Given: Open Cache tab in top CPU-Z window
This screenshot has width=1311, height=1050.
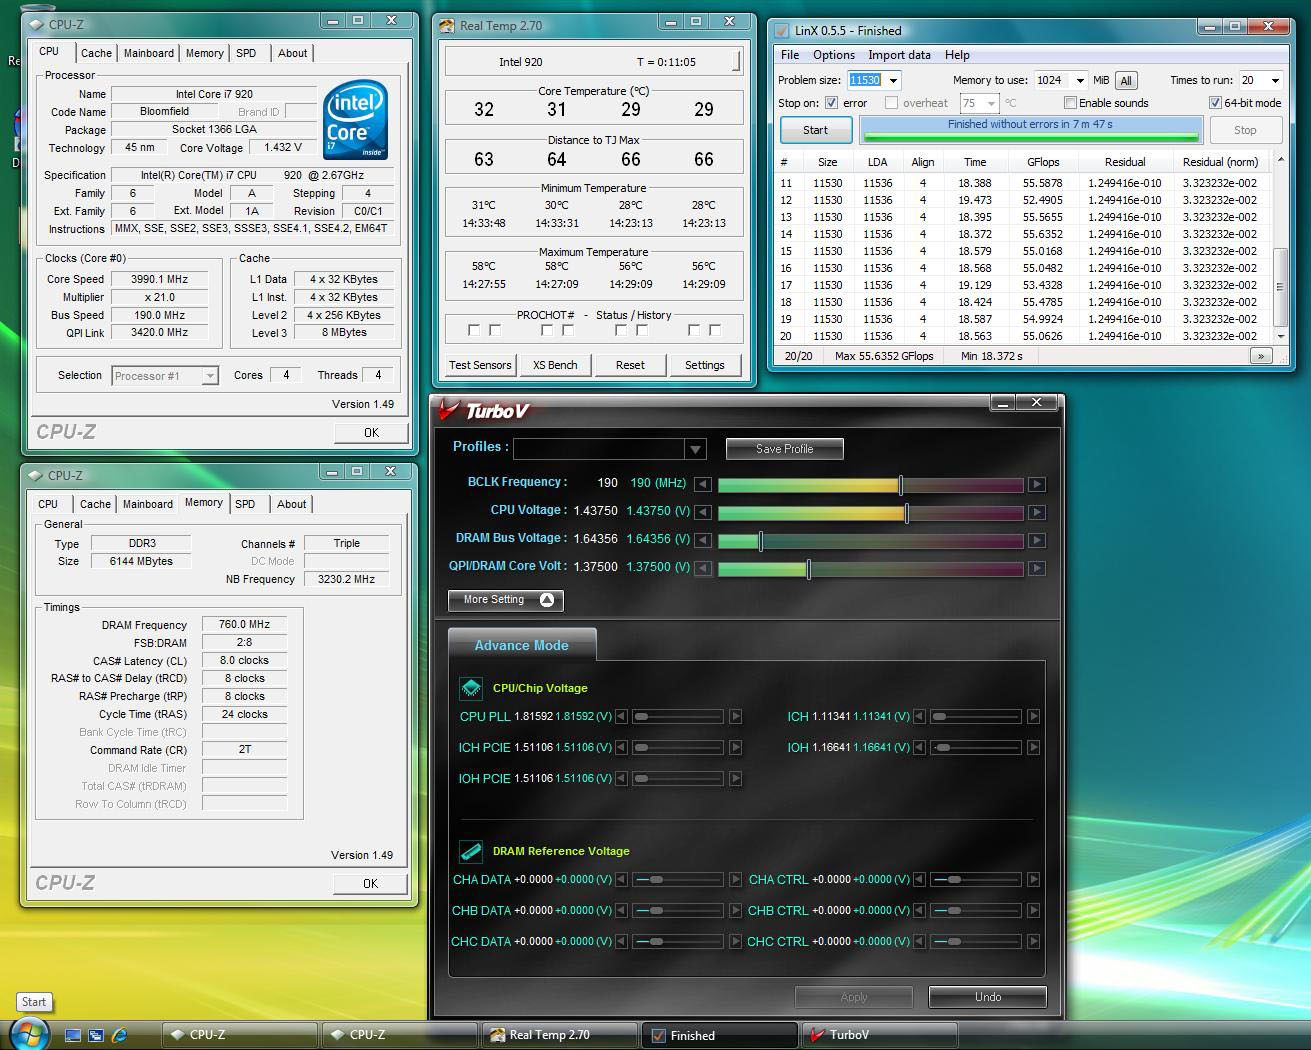Looking at the screenshot, I should click(96, 53).
